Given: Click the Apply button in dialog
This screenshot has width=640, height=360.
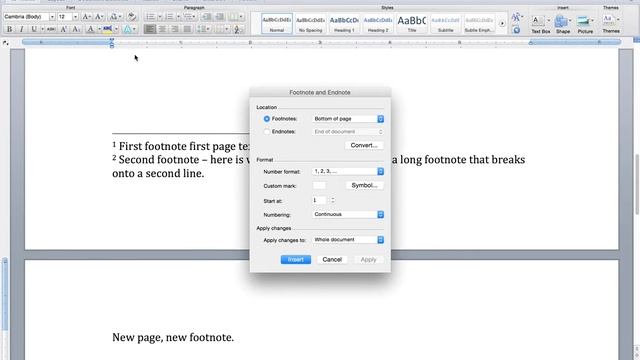Looking at the screenshot, I should pyautogui.click(x=368, y=260).
